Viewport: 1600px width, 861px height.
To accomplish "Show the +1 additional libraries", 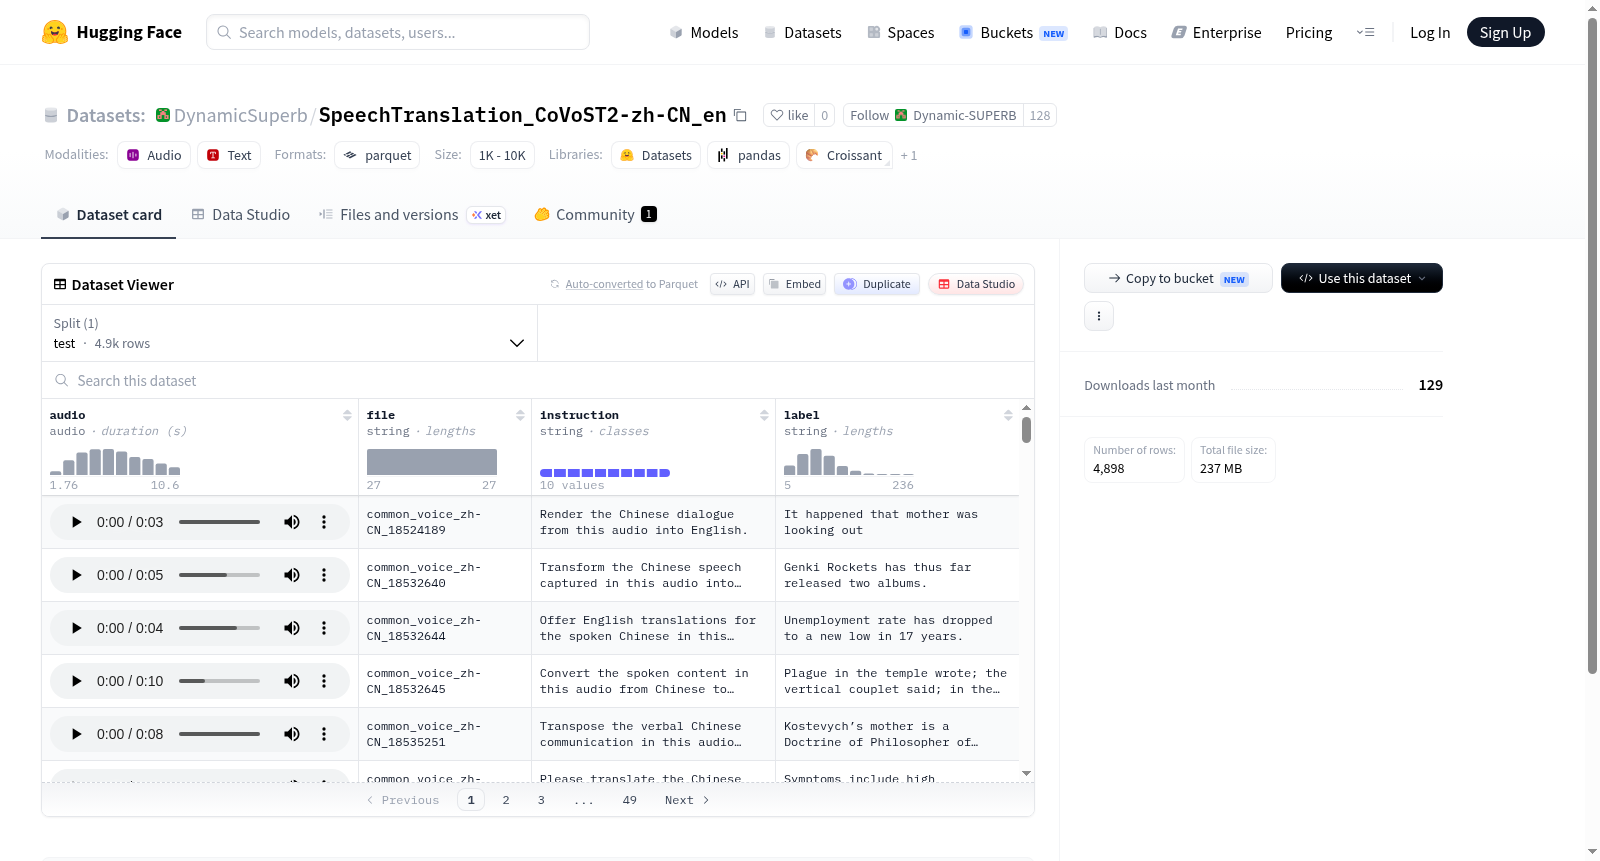I will 909,156.
